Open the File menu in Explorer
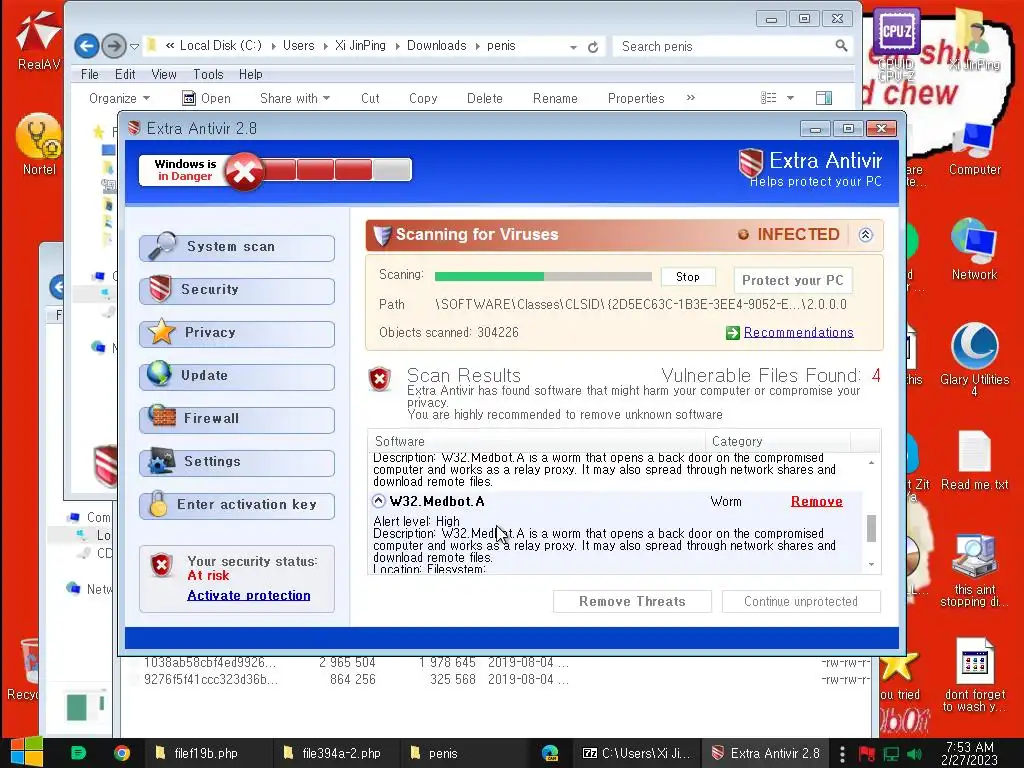This screenshot has width=1024, height=768. (90, 74)
